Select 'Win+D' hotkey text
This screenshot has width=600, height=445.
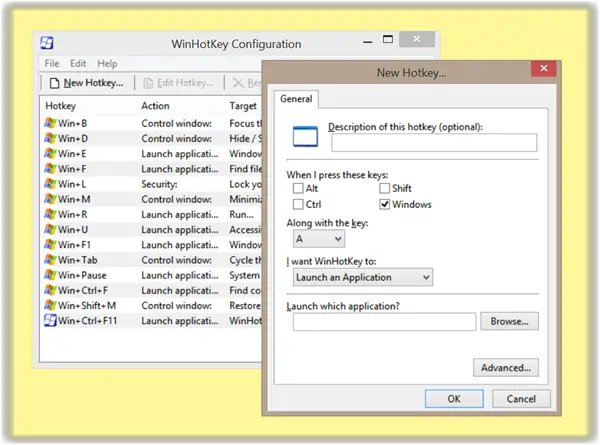pyautogui.click(x=73, y=138)
